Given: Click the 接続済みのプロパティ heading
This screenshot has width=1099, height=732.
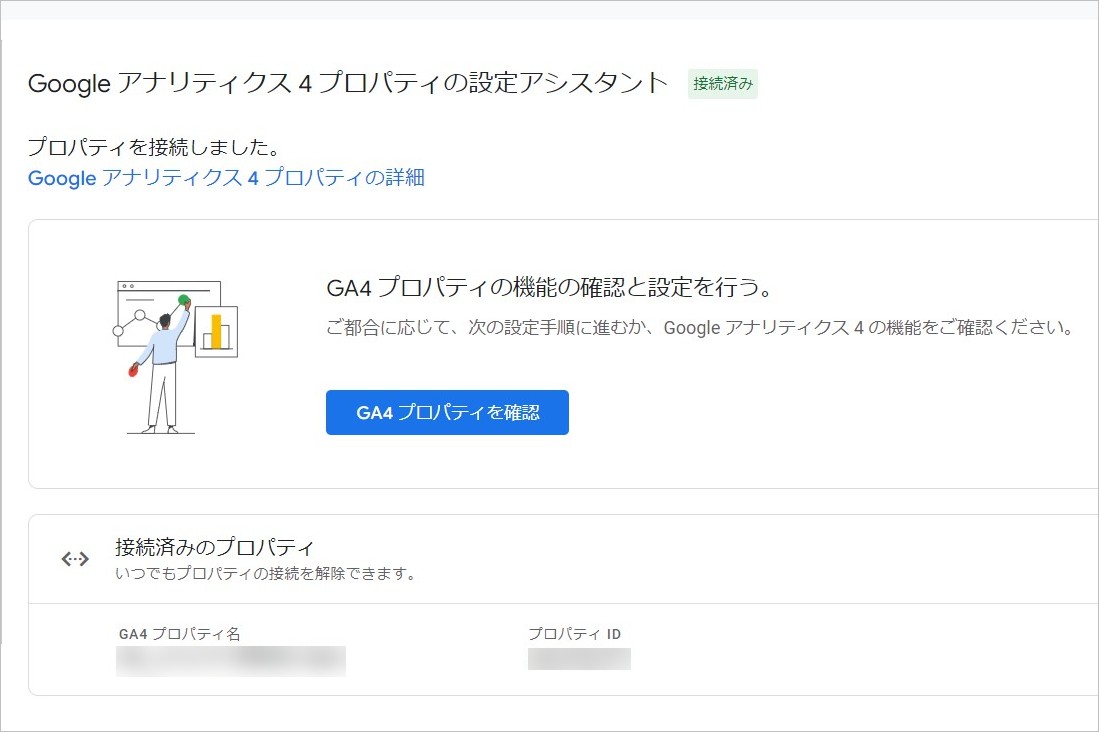Looking at the screenshot, I should click(214, 546).
